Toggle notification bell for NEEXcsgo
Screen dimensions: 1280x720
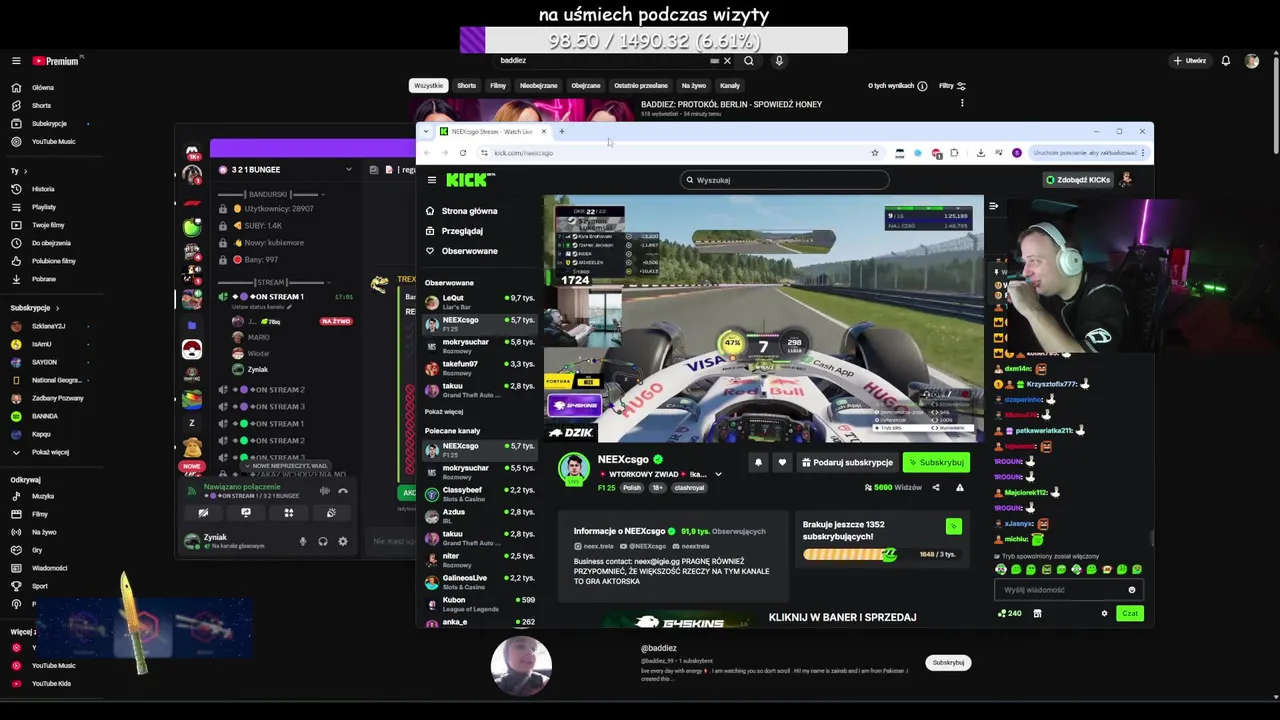point(758,462)
